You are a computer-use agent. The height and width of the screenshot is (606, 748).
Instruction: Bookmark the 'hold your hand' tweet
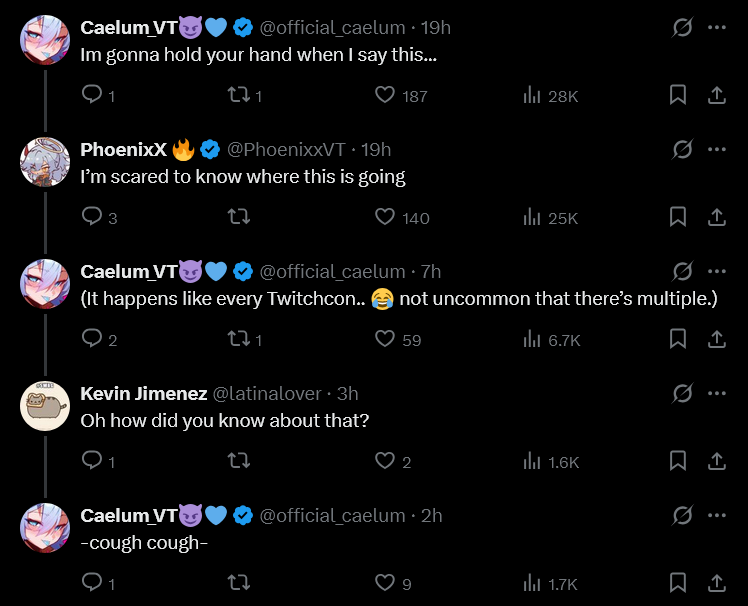pyautogui.click(x=677, y=95)
